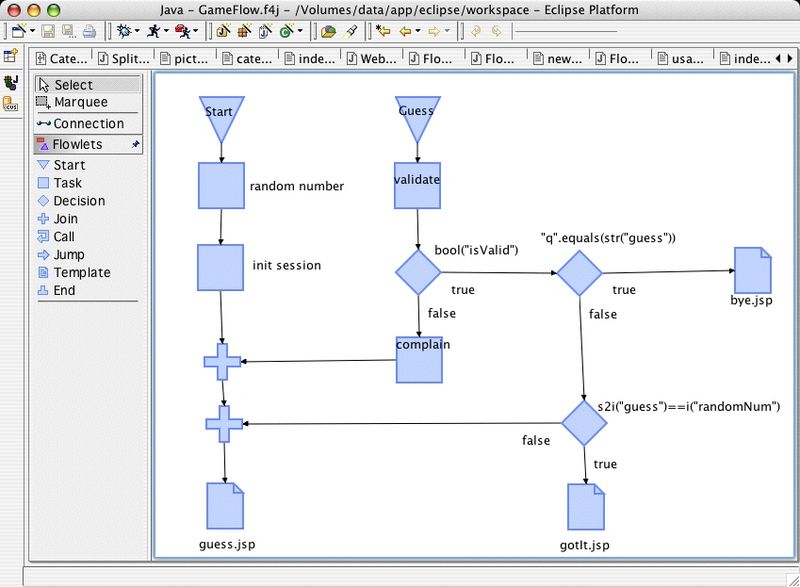This screenshot has height=587, width=800.
Task: Select the Template flowlet palette entry
Action: coord(81,273)
